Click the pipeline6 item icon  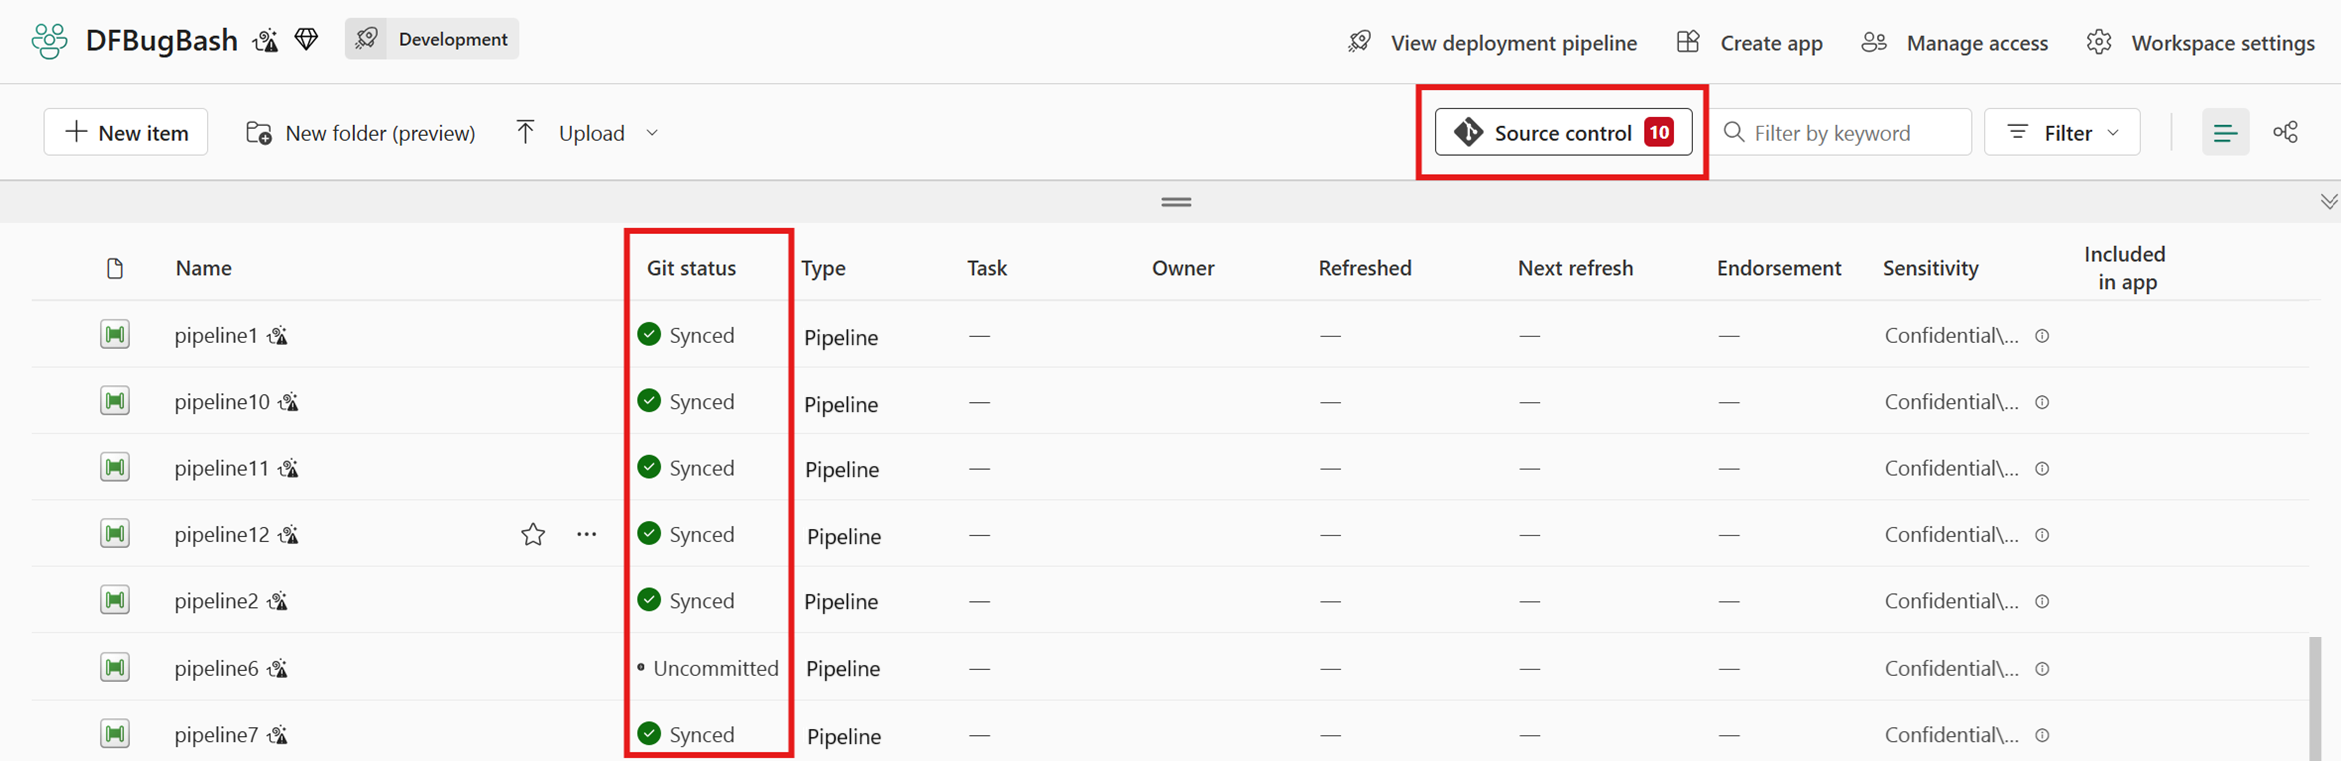115,667
